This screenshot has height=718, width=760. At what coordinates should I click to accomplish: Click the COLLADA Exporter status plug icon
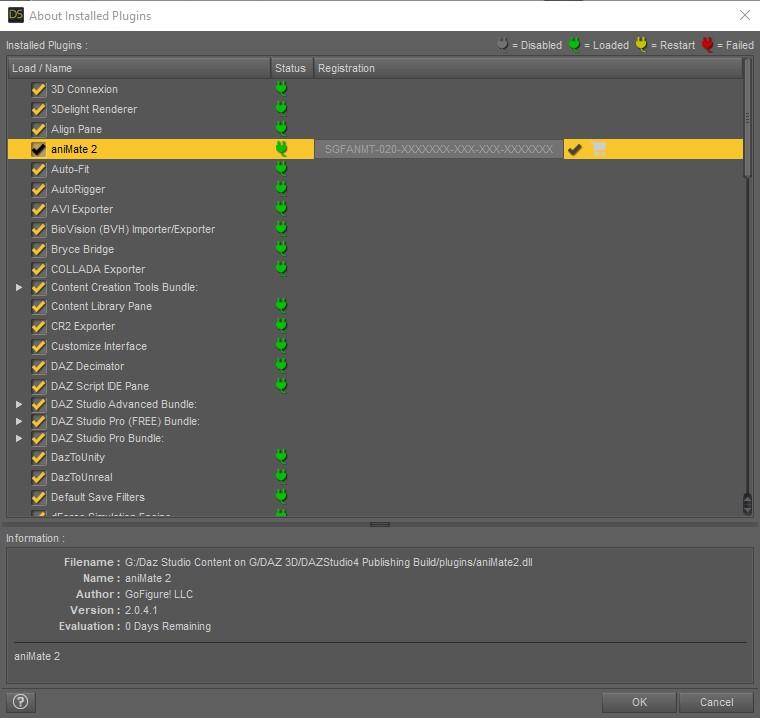pyautogui.click(x=281, y=268)
